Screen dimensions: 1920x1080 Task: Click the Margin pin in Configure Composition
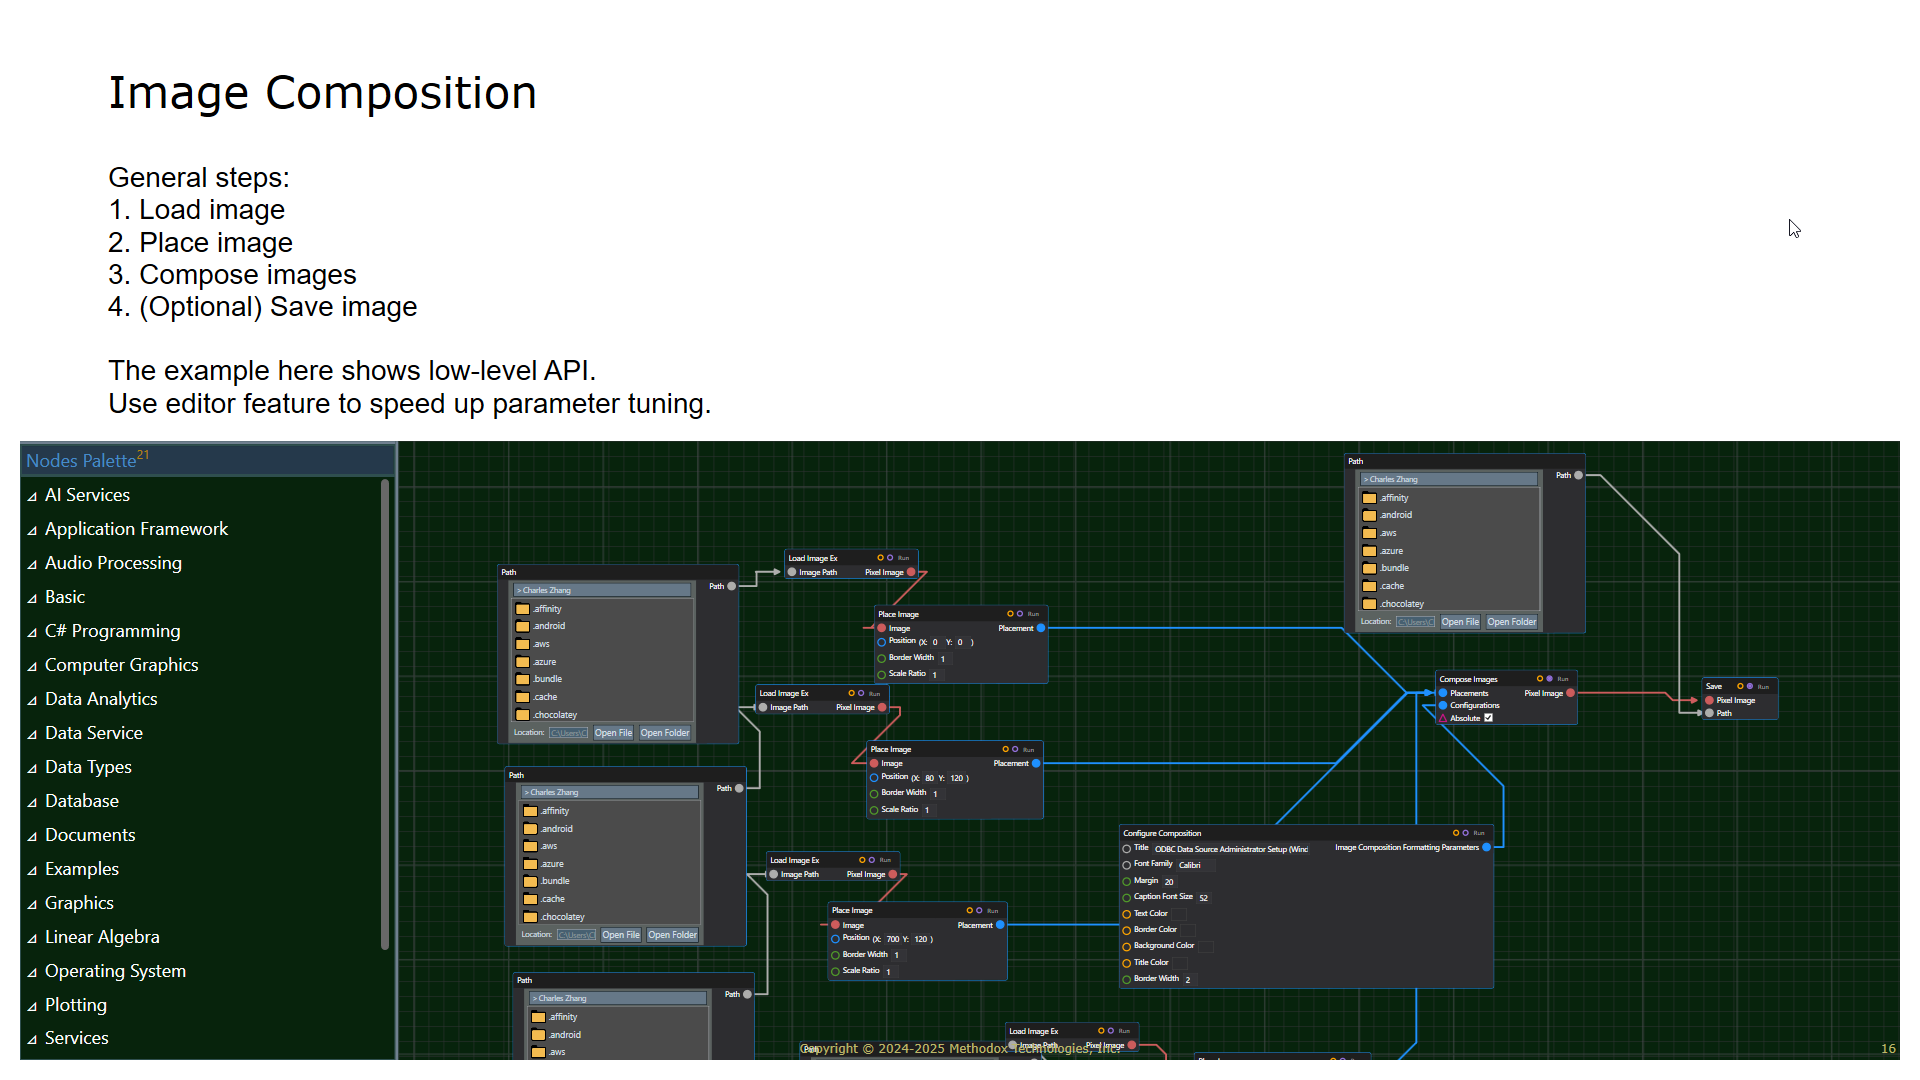point(1127,881)
